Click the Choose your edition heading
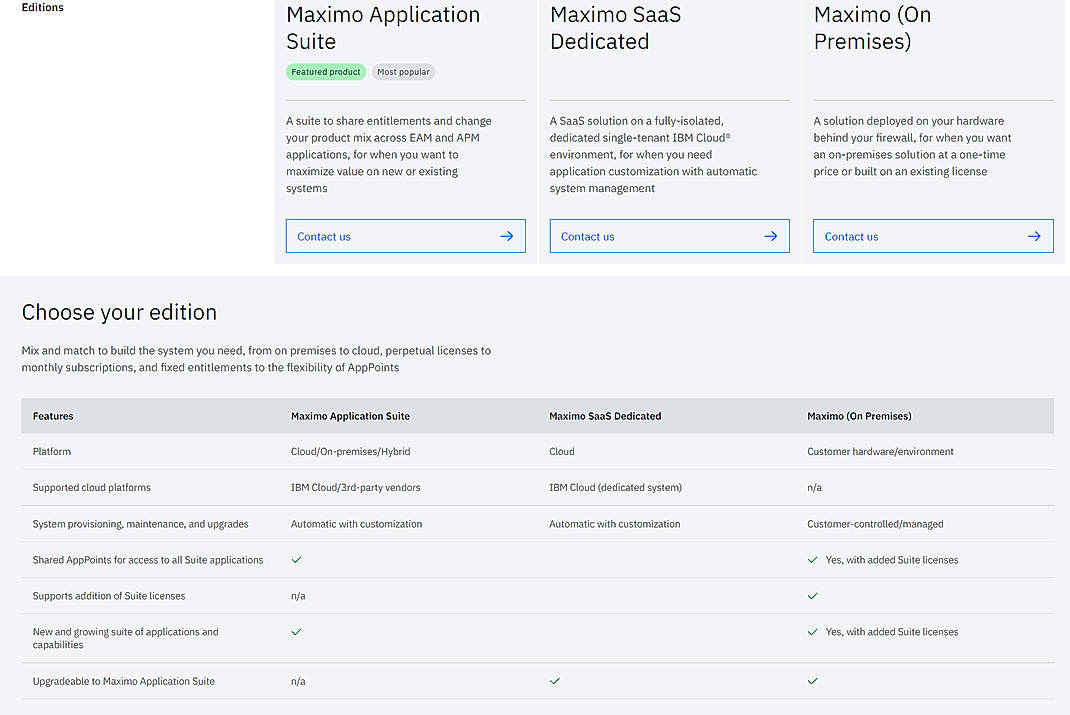 [x=119, y=312]
